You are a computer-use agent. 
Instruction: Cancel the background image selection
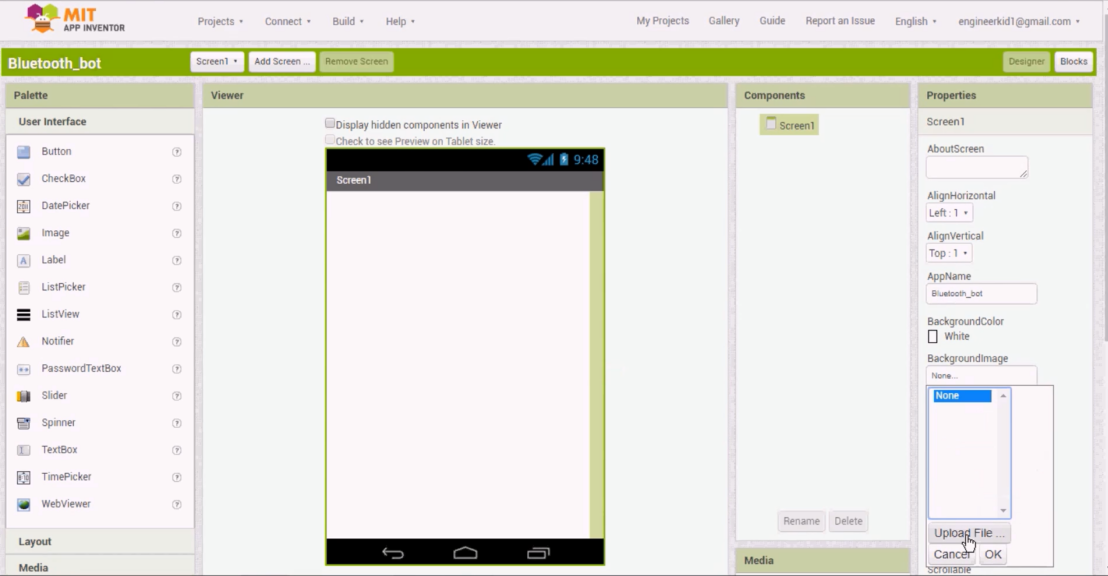pyautogui.click(x=953, y=554)
